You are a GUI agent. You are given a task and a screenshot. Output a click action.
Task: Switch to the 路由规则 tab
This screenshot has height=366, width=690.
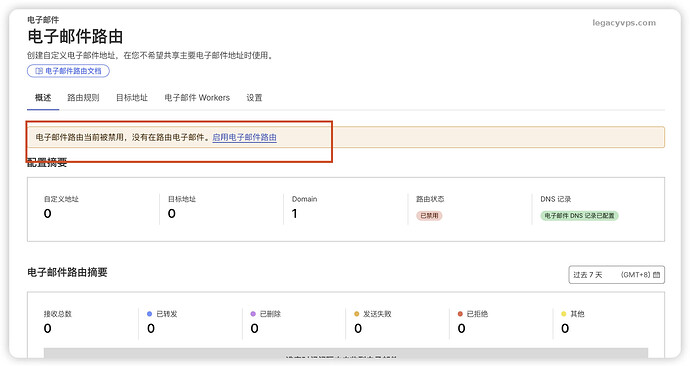tap(83, 98)
